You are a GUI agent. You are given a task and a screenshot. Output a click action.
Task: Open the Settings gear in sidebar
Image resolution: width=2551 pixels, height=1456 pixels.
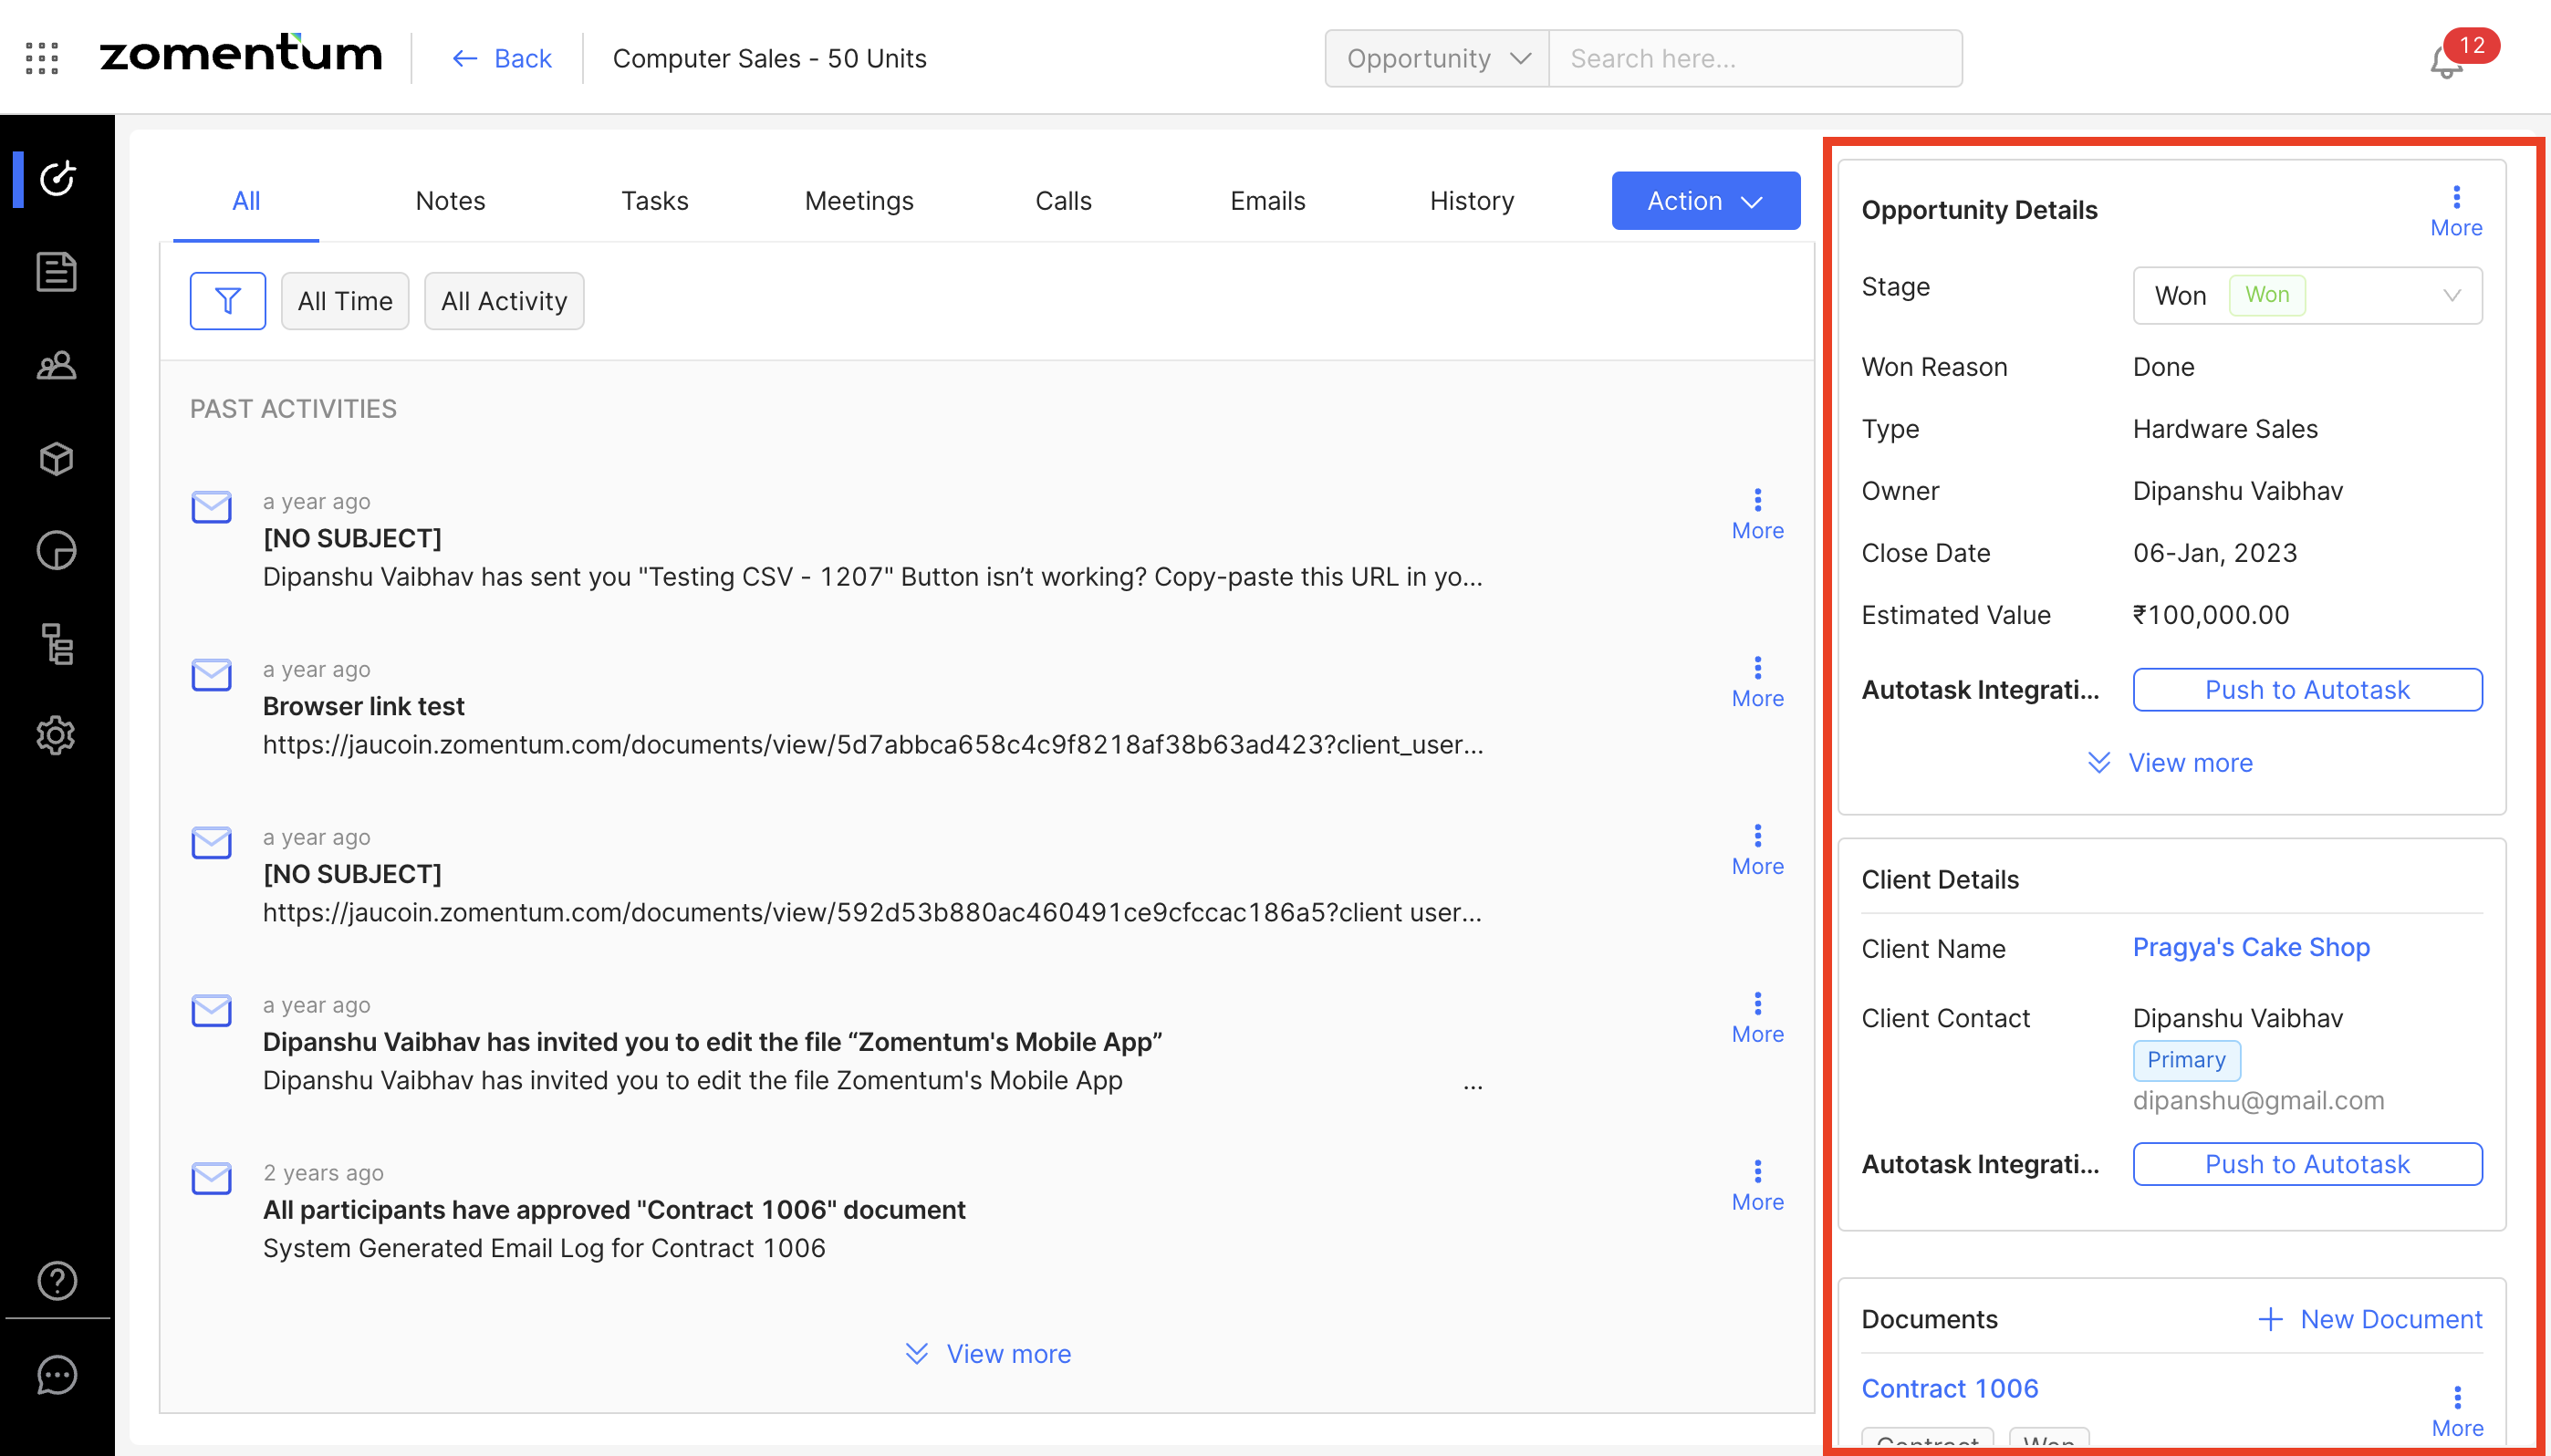pyautogui.click(x=56, y=735)
